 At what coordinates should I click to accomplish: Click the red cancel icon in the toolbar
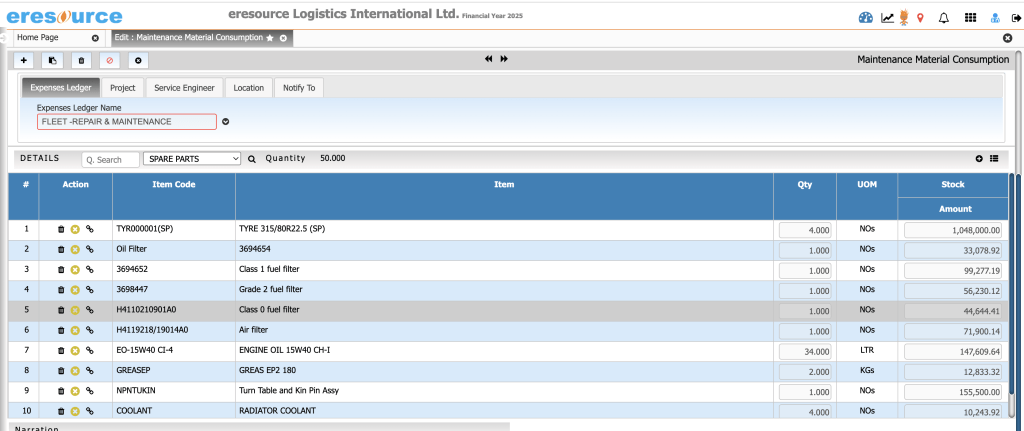(109, 60)
